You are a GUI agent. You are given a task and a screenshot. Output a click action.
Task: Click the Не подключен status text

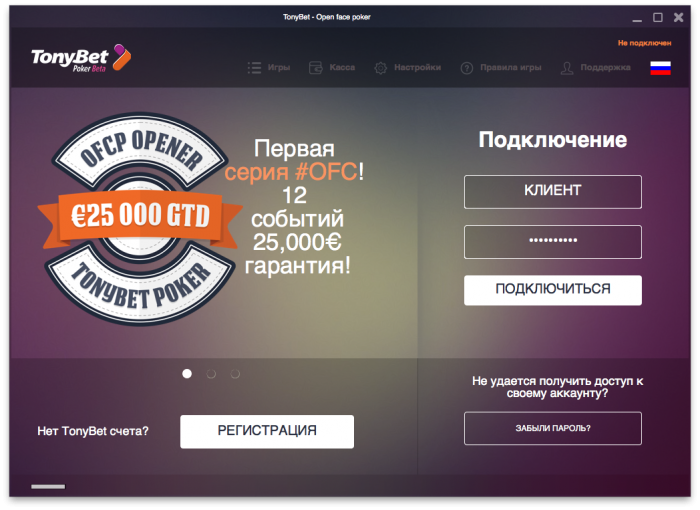(x=644, y=43)
